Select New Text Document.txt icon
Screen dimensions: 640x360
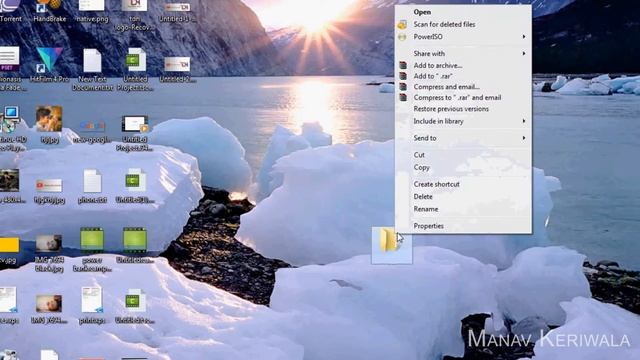tap(92, 69)
